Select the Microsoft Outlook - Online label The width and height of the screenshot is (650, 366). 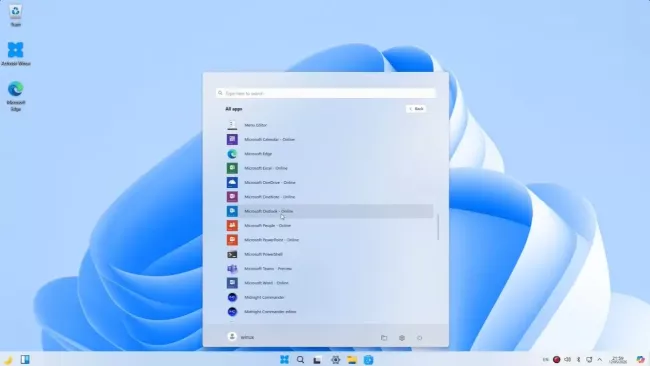point(269,211)
